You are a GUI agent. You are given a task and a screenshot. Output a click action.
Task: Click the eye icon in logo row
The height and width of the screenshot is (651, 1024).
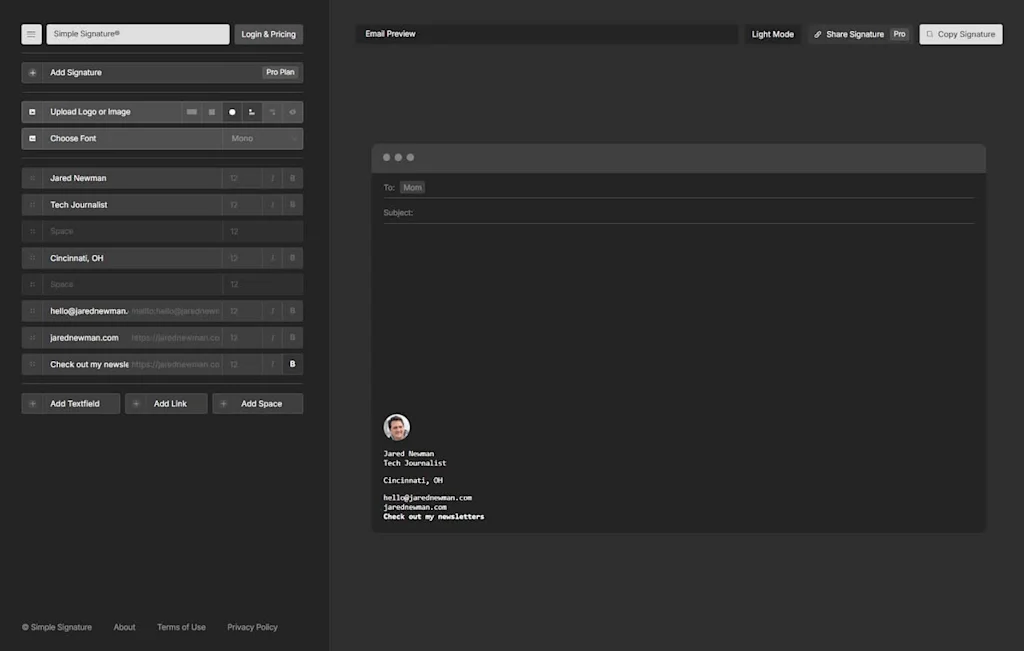click(292, 112)
